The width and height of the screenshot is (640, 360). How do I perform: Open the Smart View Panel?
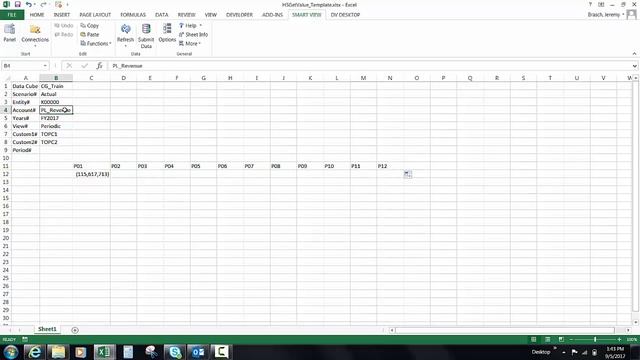[x=9, y=33]
